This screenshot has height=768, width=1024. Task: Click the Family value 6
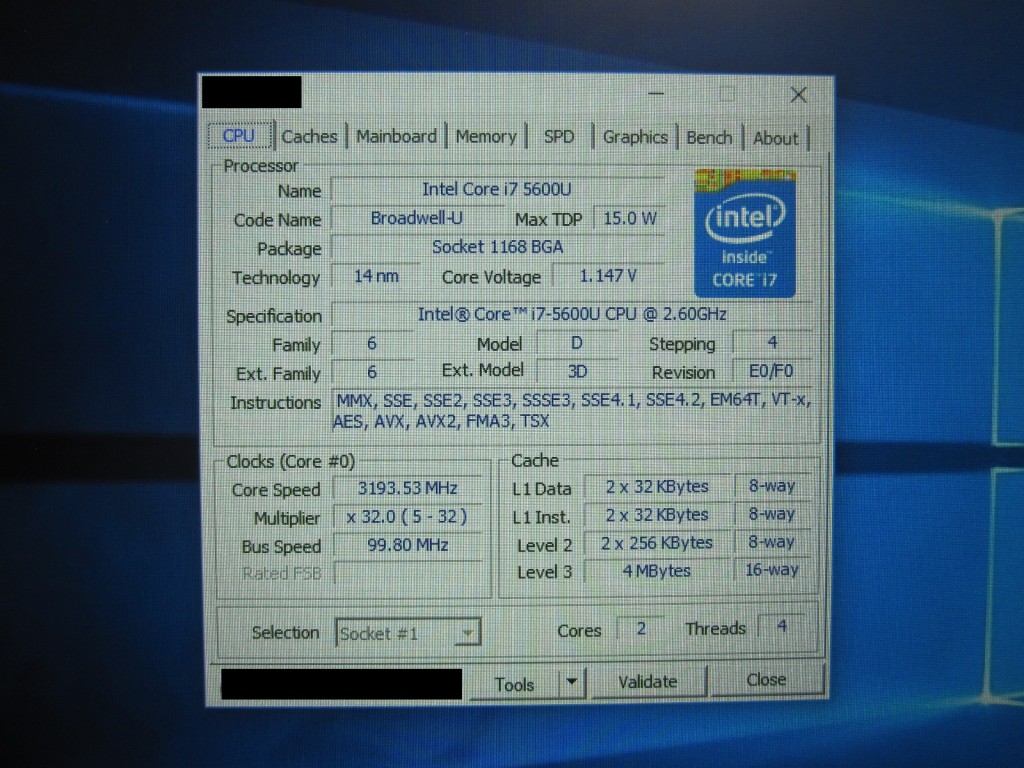tap(372, 343)
